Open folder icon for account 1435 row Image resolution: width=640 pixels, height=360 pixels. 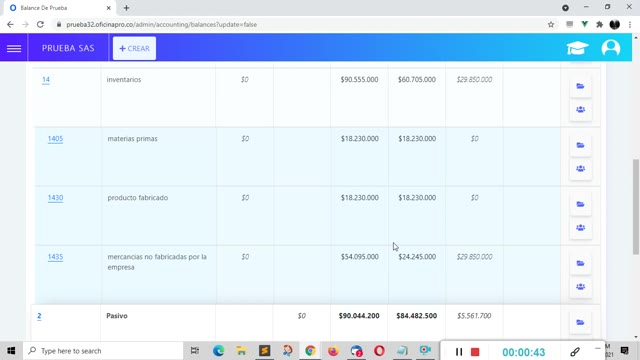coord(580,263)
